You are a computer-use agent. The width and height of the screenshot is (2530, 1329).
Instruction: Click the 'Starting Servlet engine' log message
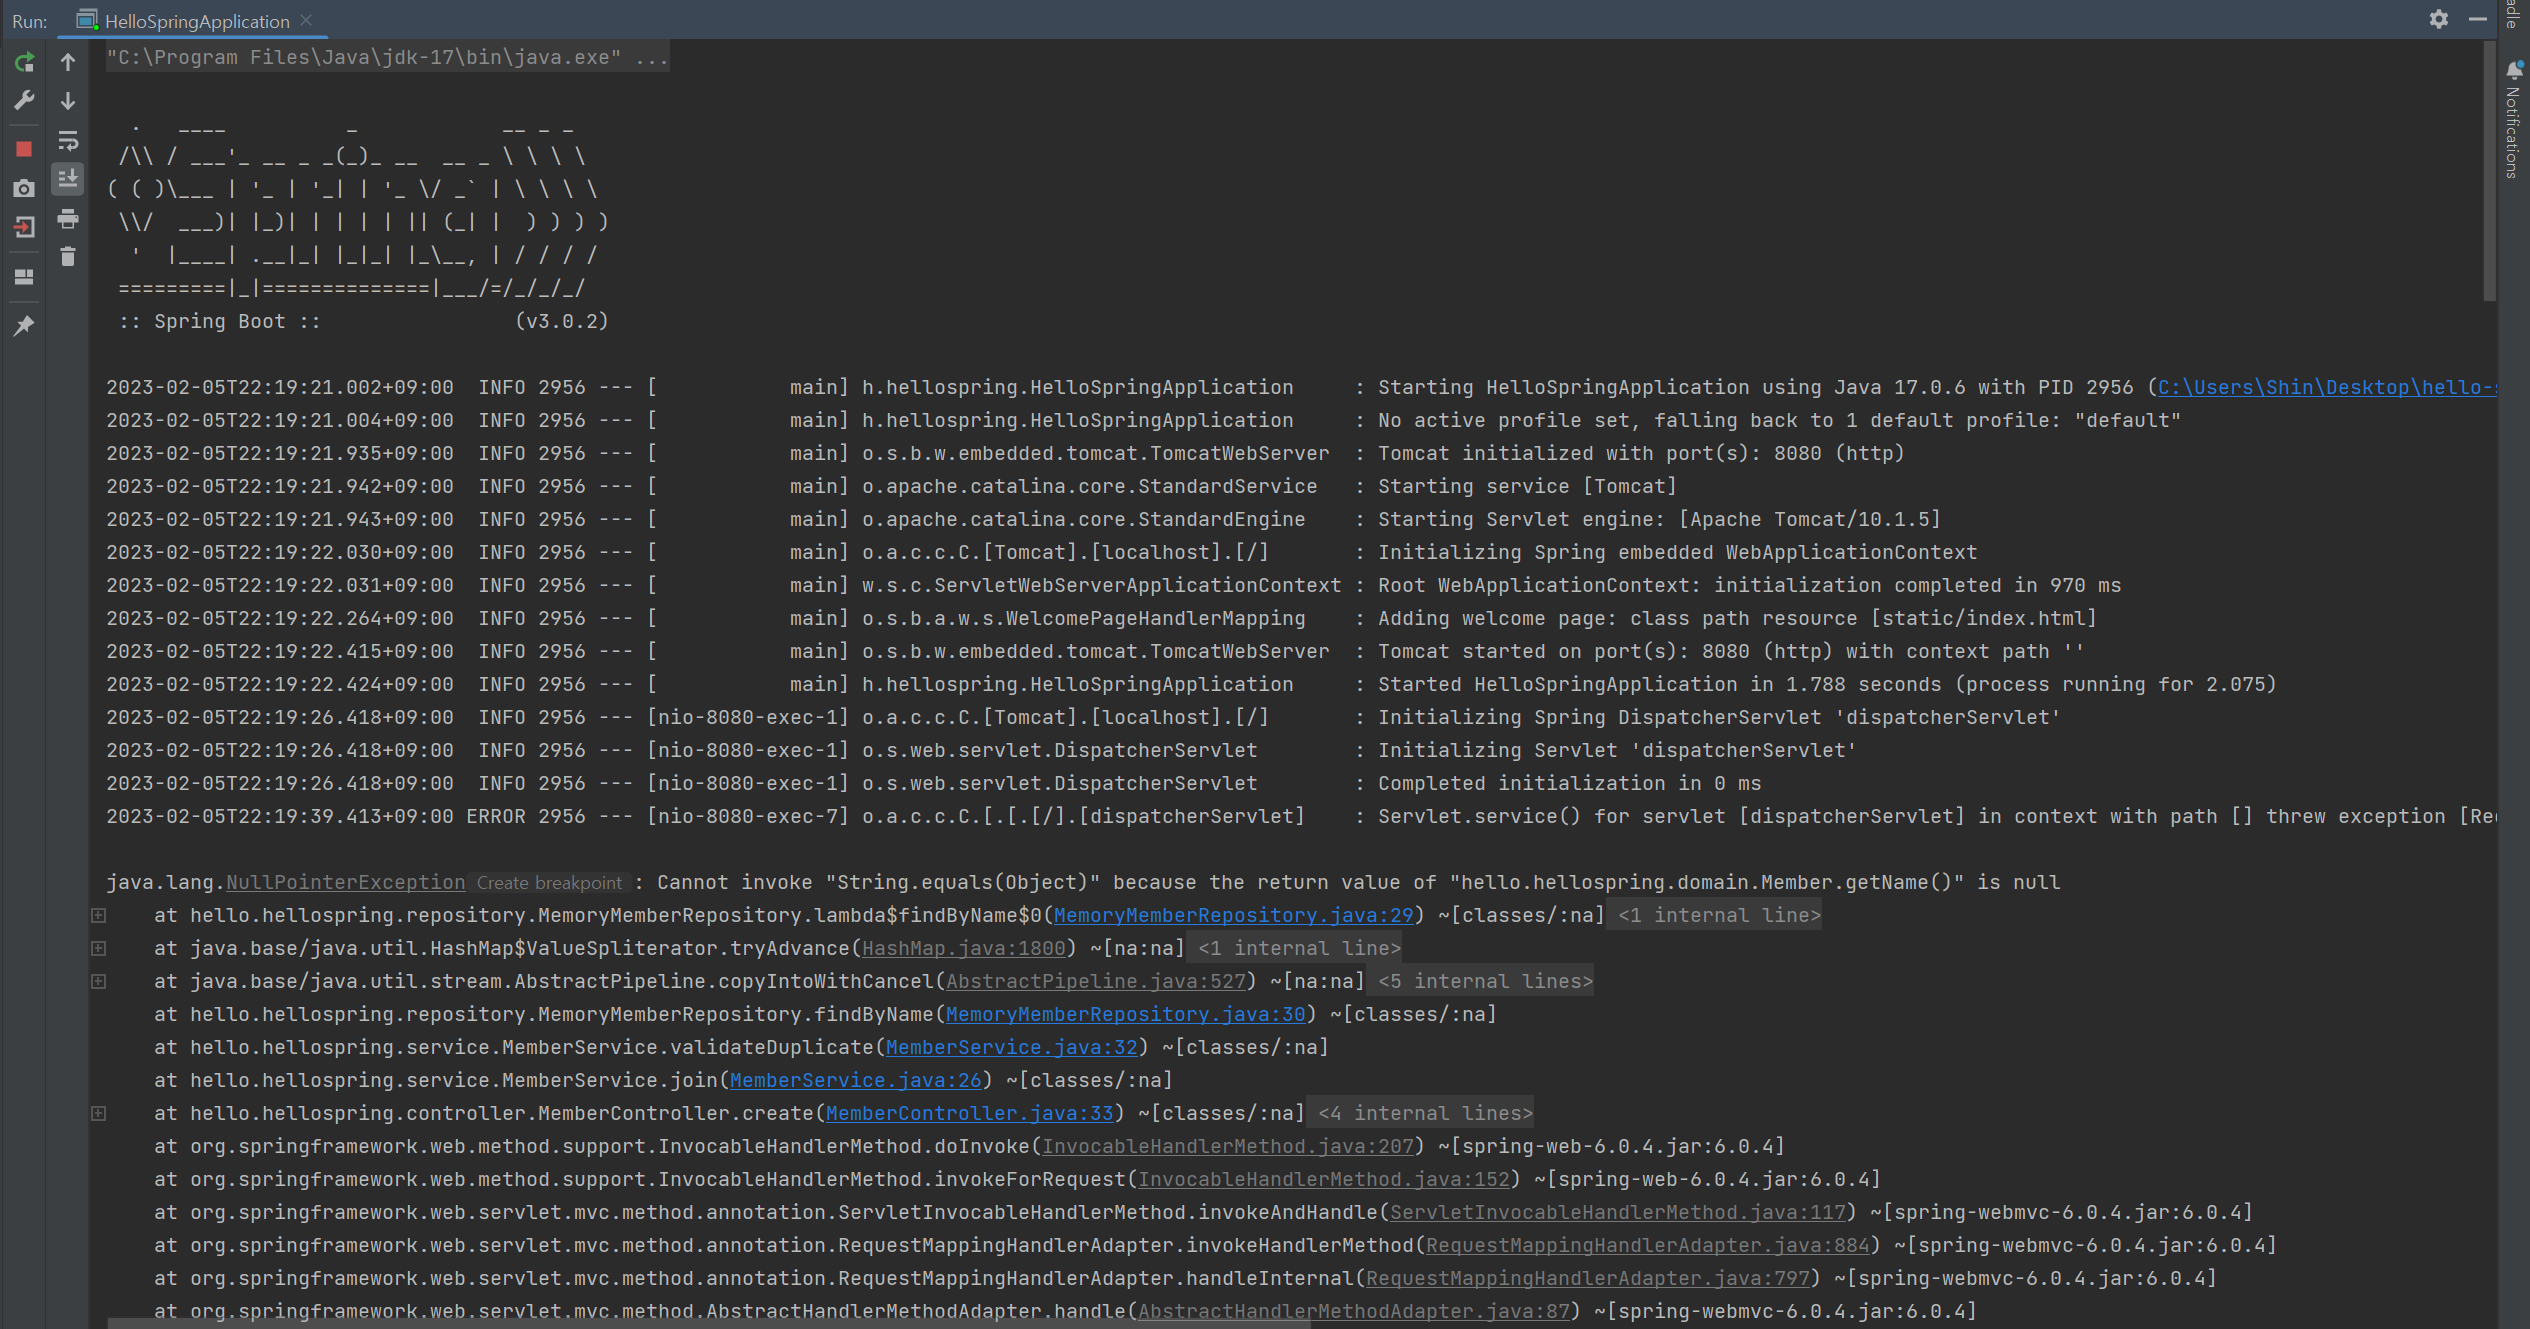[1659, 519]
